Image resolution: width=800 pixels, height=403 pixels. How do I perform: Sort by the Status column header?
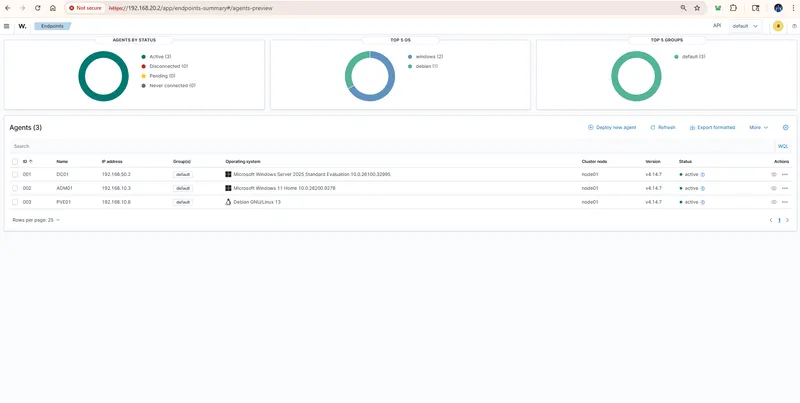(685, 162)
